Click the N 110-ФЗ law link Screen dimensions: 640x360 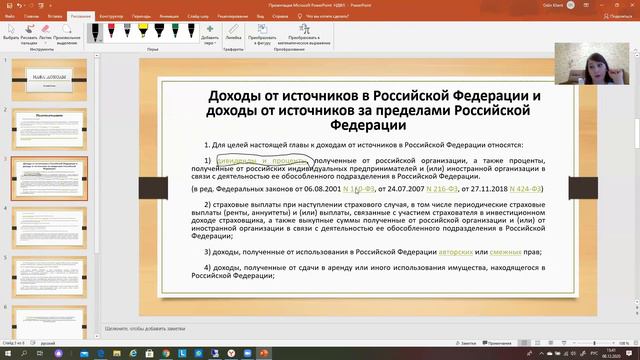pos(358,189)
